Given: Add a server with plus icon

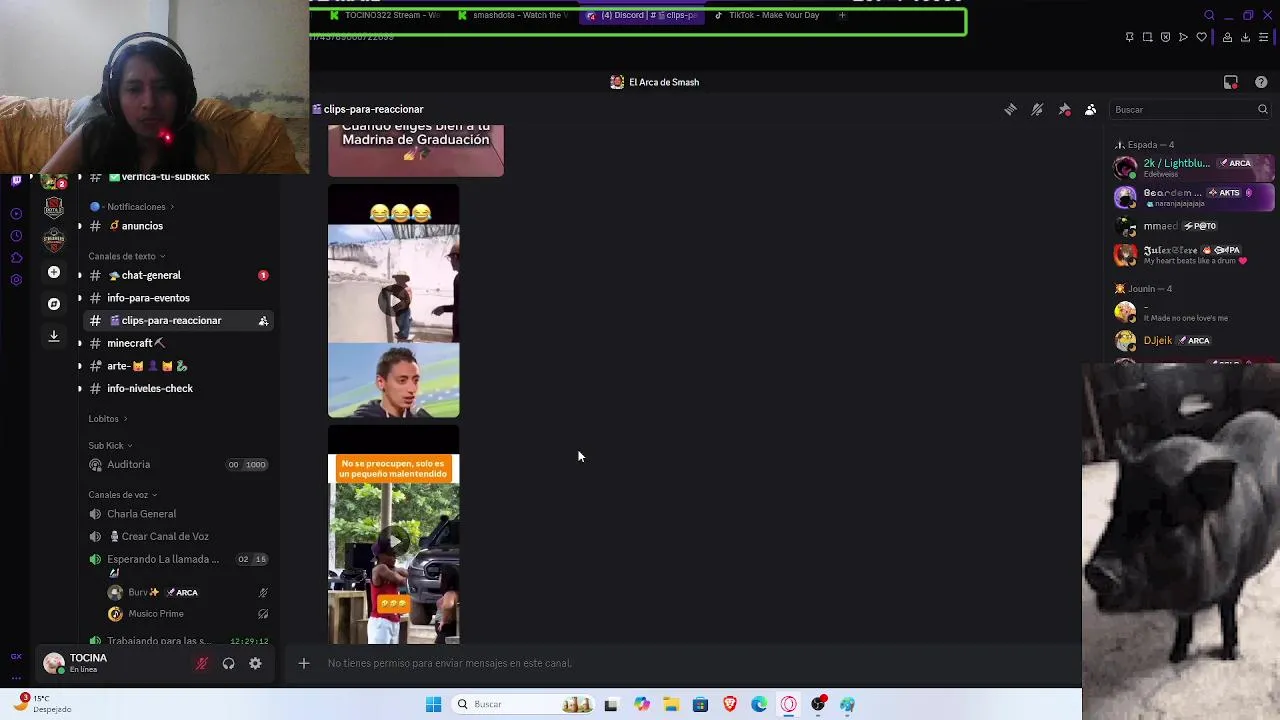Looking at the screenshot, I should tap(54, 272).
